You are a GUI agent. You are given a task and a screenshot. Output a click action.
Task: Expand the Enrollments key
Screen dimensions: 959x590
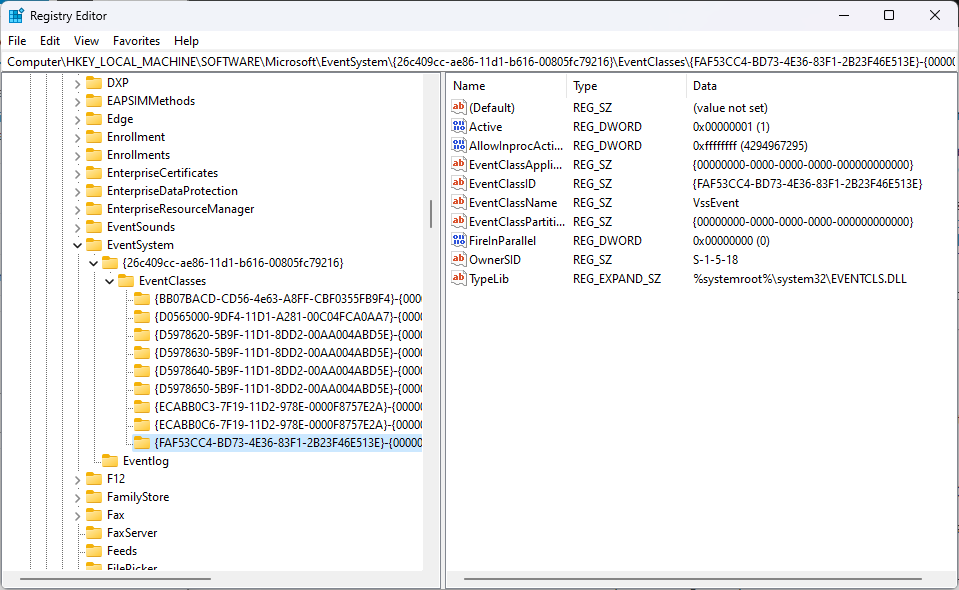[77, 155]
